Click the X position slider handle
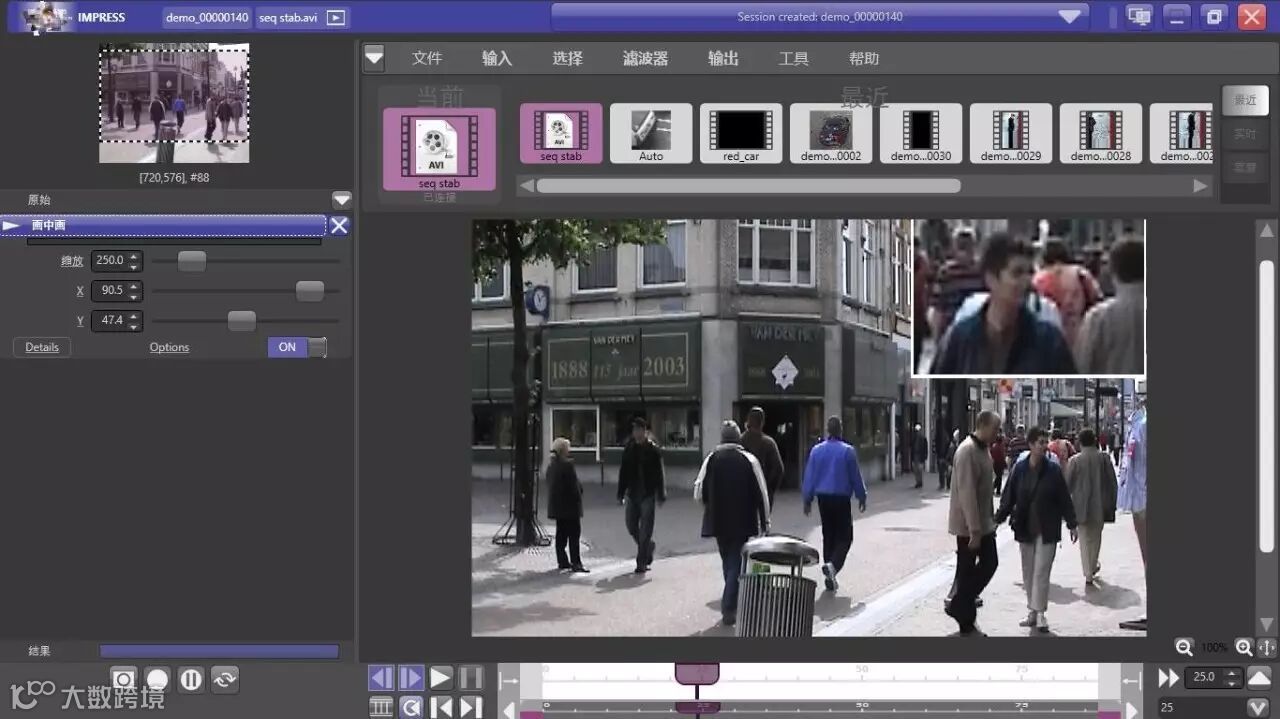1280x719 pixels. pyautogui.click(x=310, y=291)
